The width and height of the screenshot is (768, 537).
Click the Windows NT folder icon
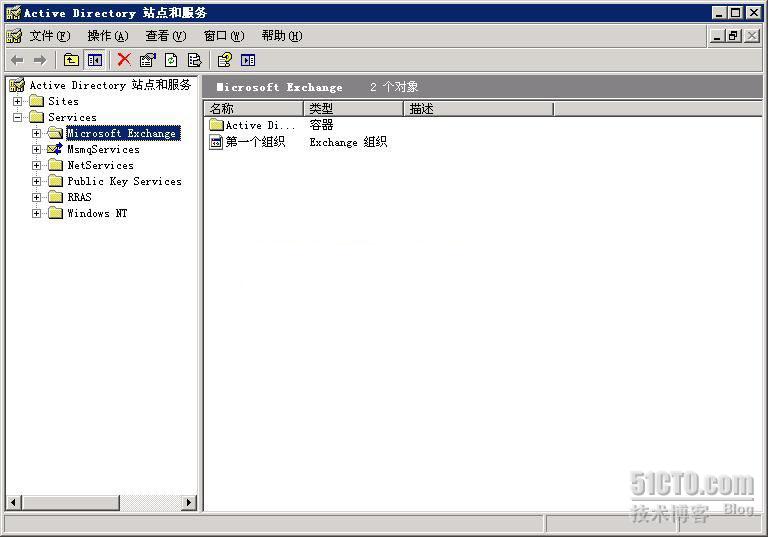[x=55, y=213]
